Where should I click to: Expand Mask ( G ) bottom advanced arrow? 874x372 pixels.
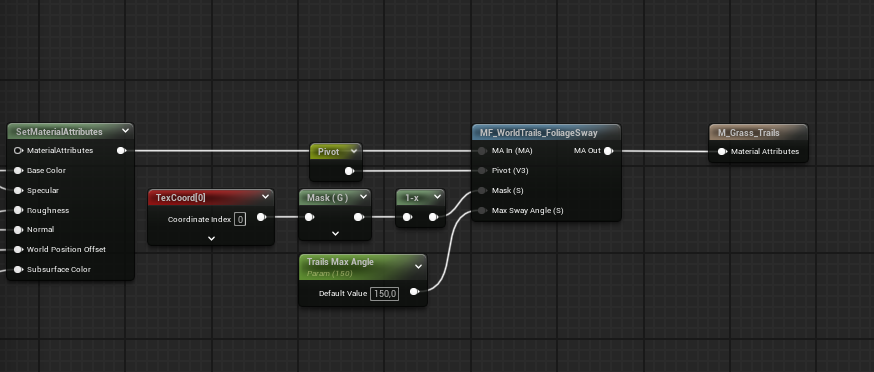click(x=335, y=234)
